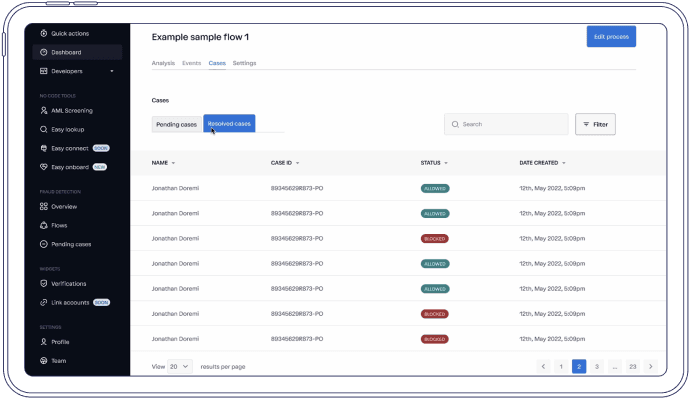Open Verifications shield icon
The width and height of the screenshot is (689, 398).
pyautogui.click(x=44, y=283)
